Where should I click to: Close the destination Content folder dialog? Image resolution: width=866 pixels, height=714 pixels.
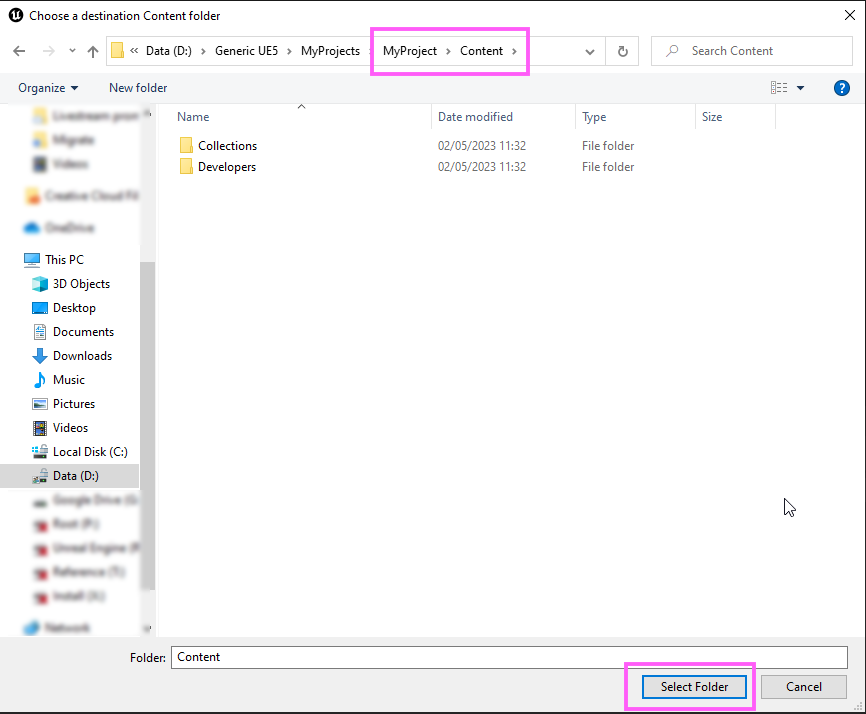click(850, 15)
